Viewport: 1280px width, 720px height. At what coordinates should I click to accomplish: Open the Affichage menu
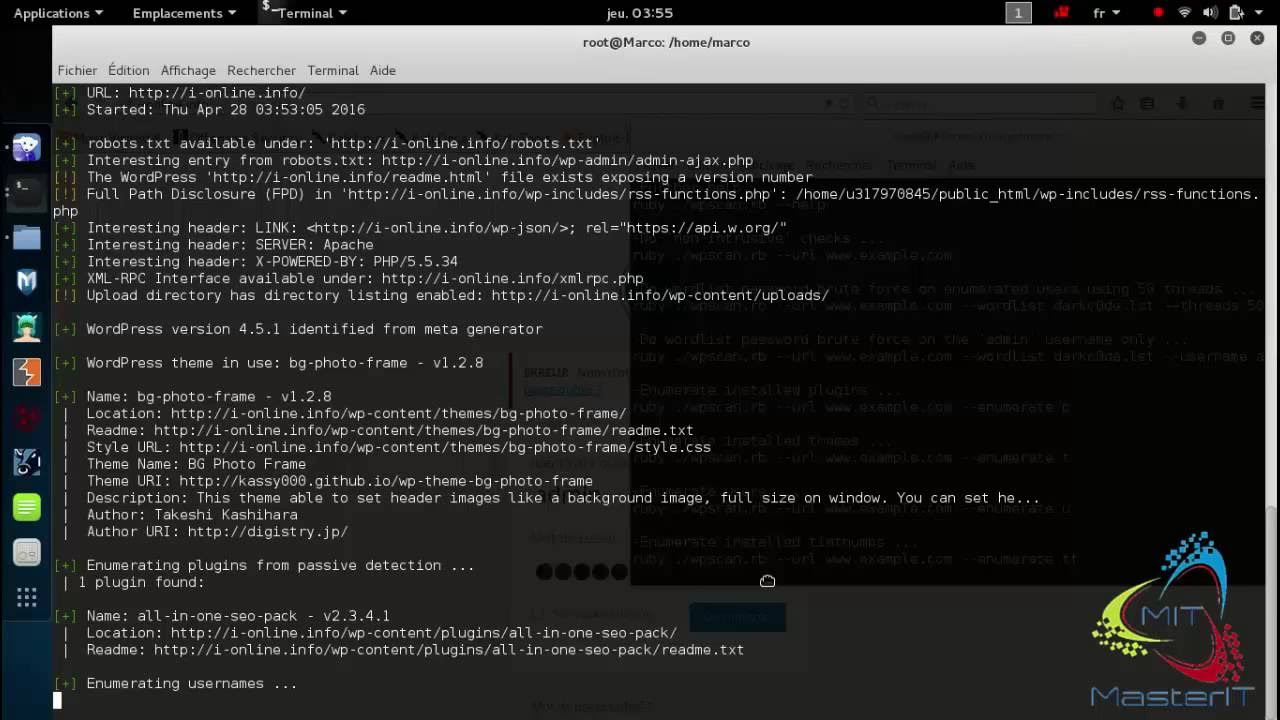188,70
